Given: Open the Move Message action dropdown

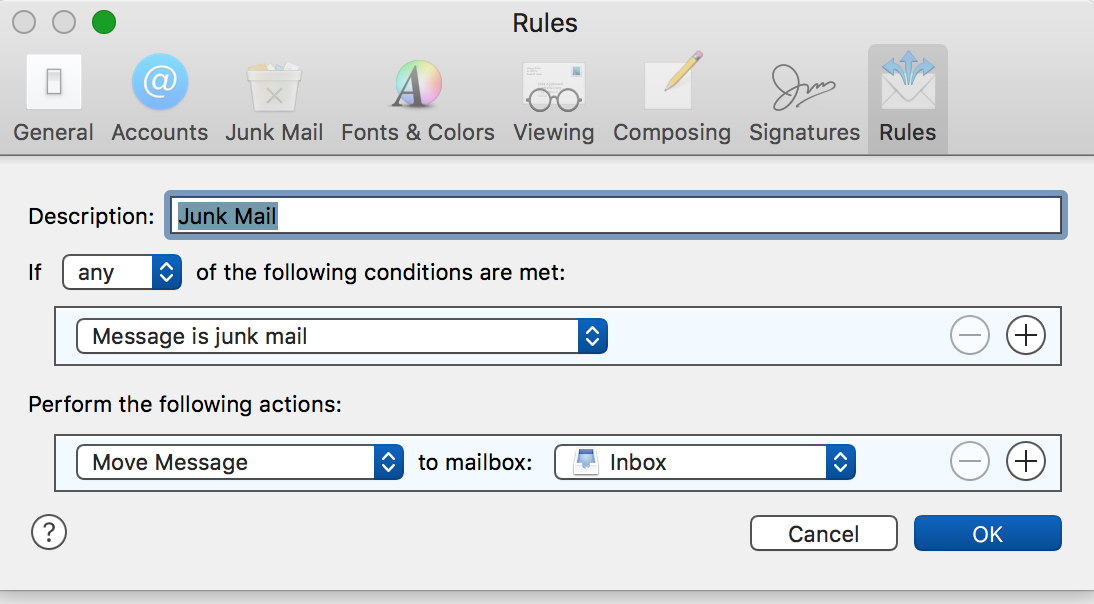Looking at the screenshot, I should (x=240, y=462).
